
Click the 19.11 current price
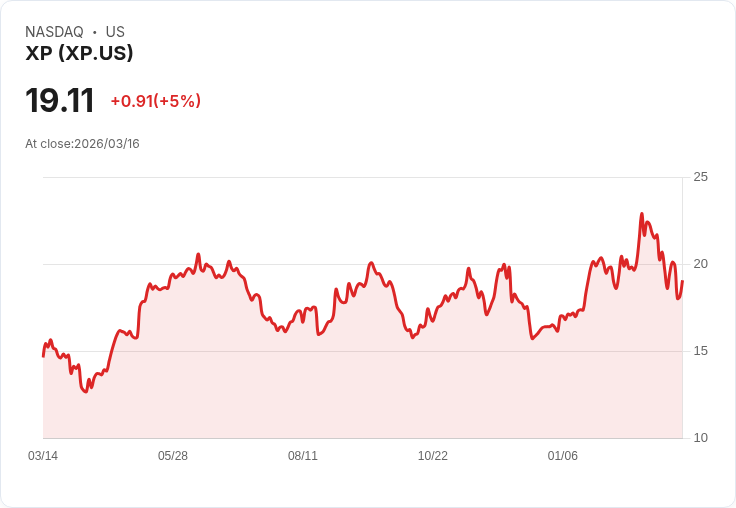60,100
